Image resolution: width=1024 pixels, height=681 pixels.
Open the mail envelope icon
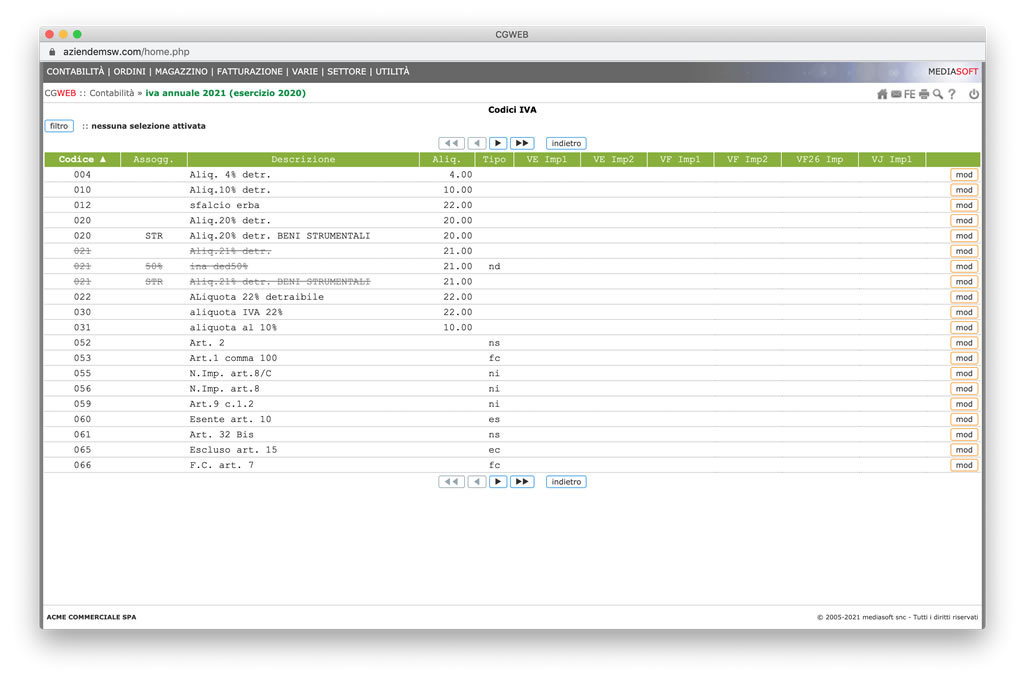pos(896,94)
